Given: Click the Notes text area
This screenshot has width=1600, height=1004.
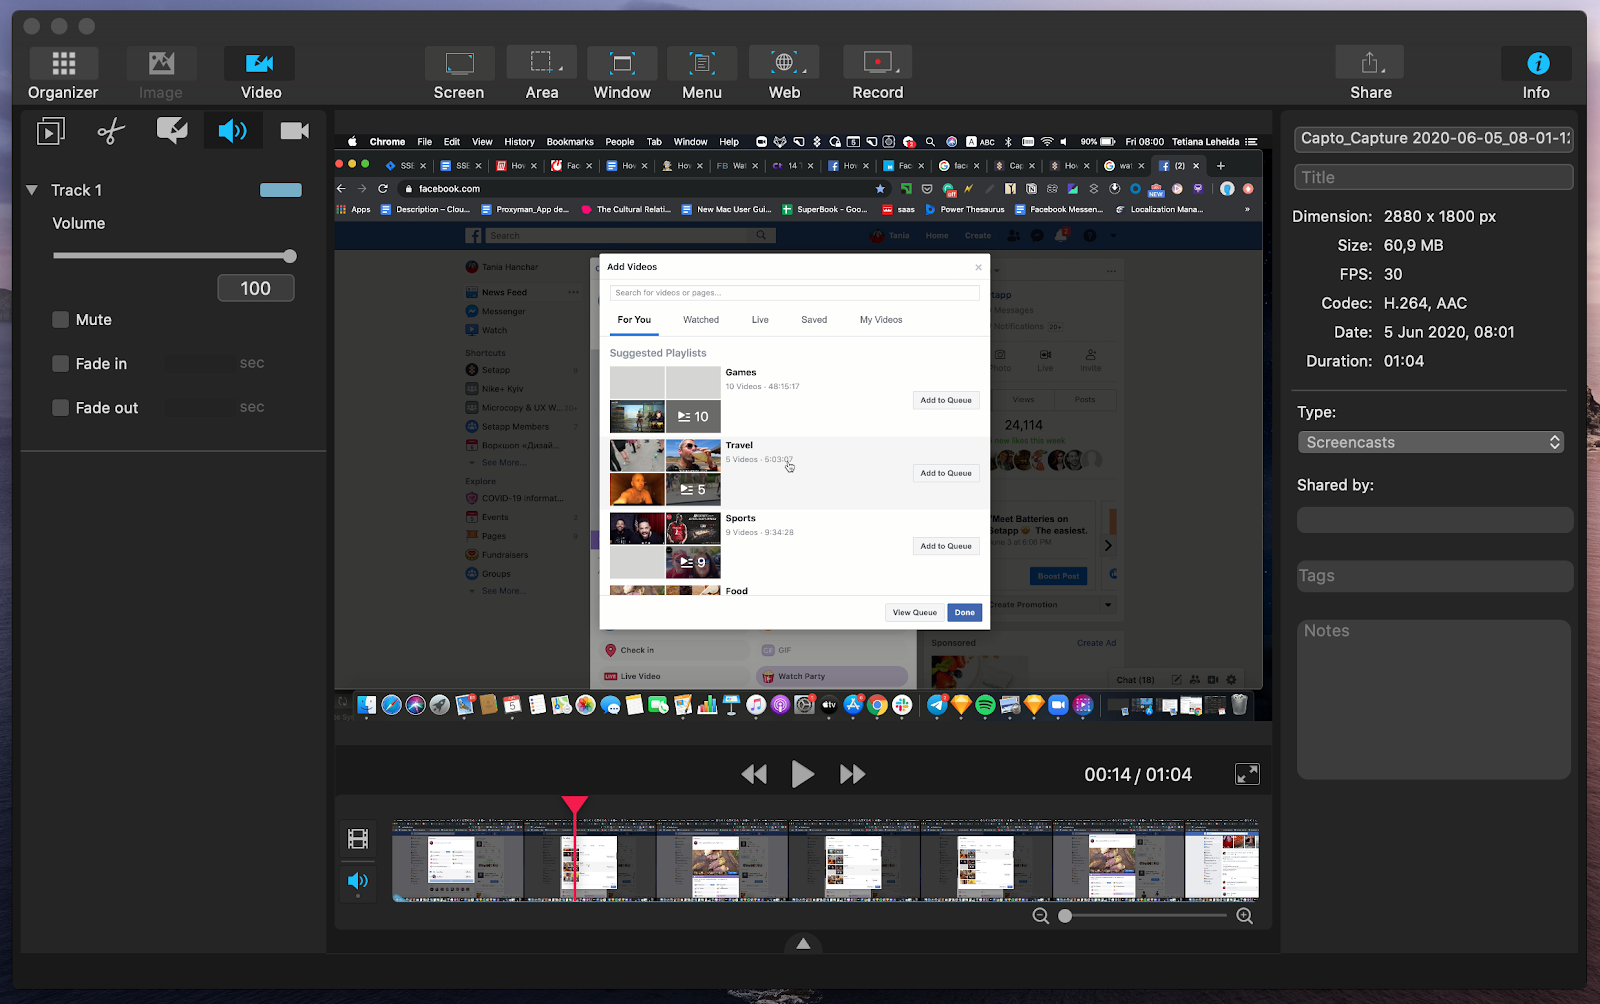Looking at the screenshot, I should tap(1434, 700).
